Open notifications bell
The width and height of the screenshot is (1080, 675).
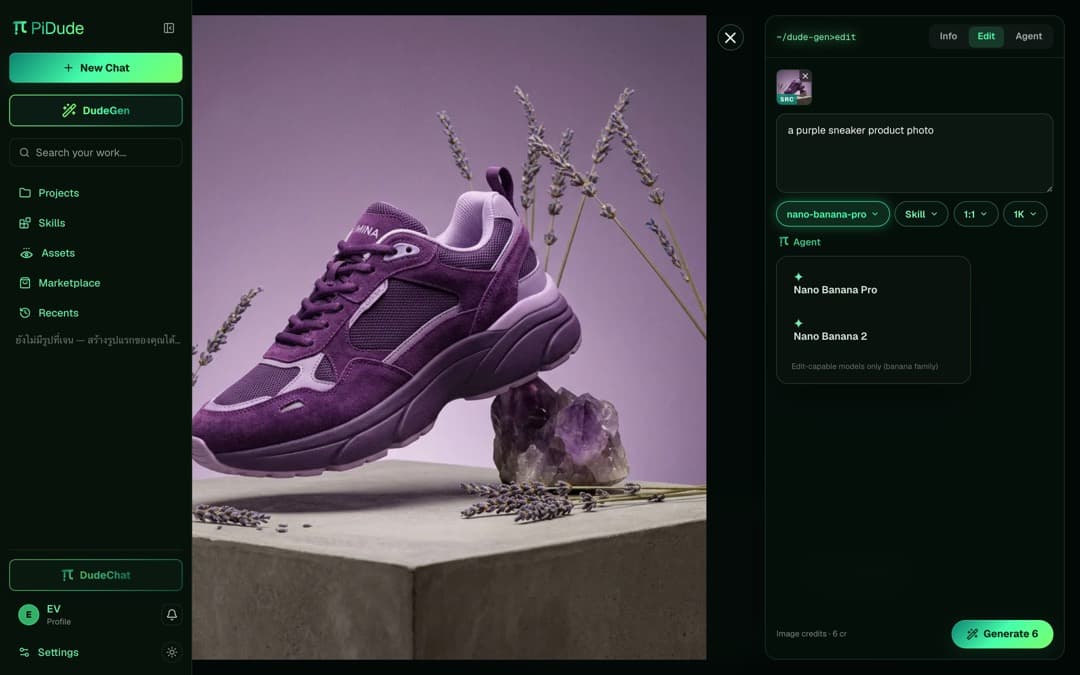click(172, 614)
